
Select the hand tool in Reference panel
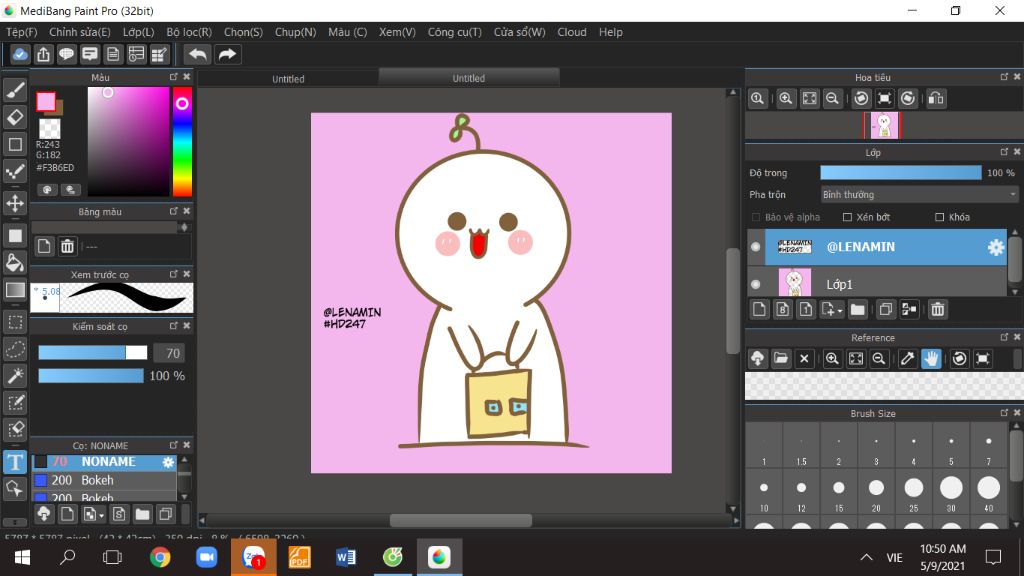pyautogui.click(x=931, y=359)
